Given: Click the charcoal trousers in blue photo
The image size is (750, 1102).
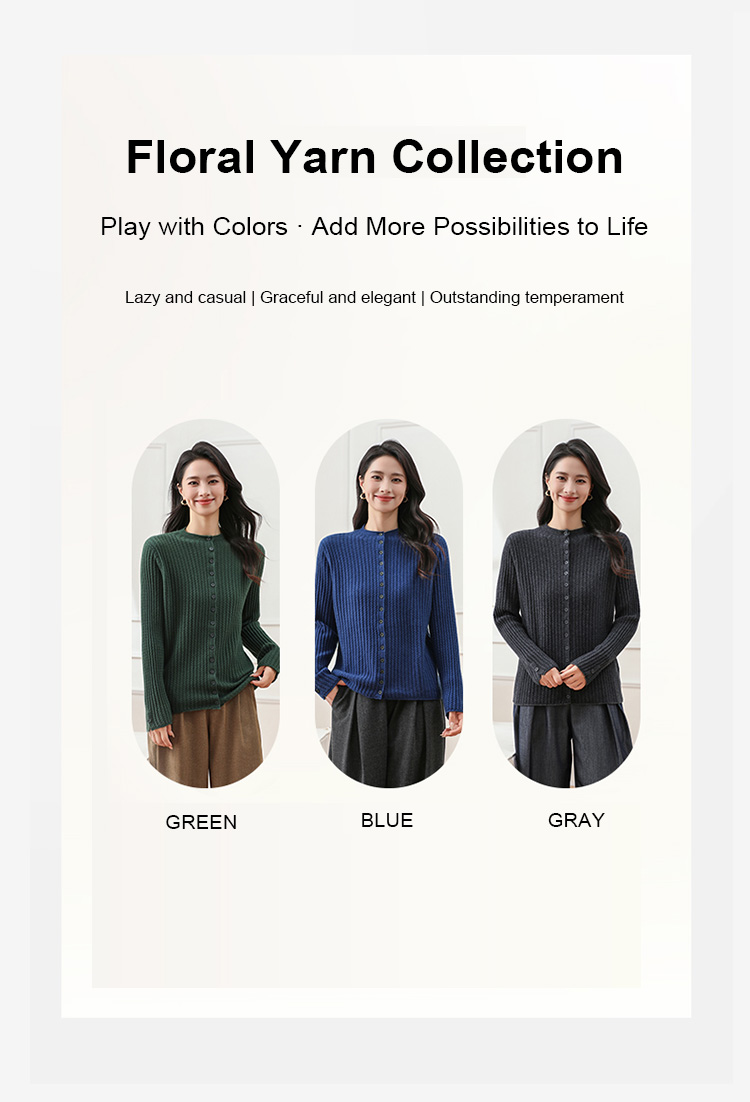Looking at the screenshot, I should (x=389, y=738).
